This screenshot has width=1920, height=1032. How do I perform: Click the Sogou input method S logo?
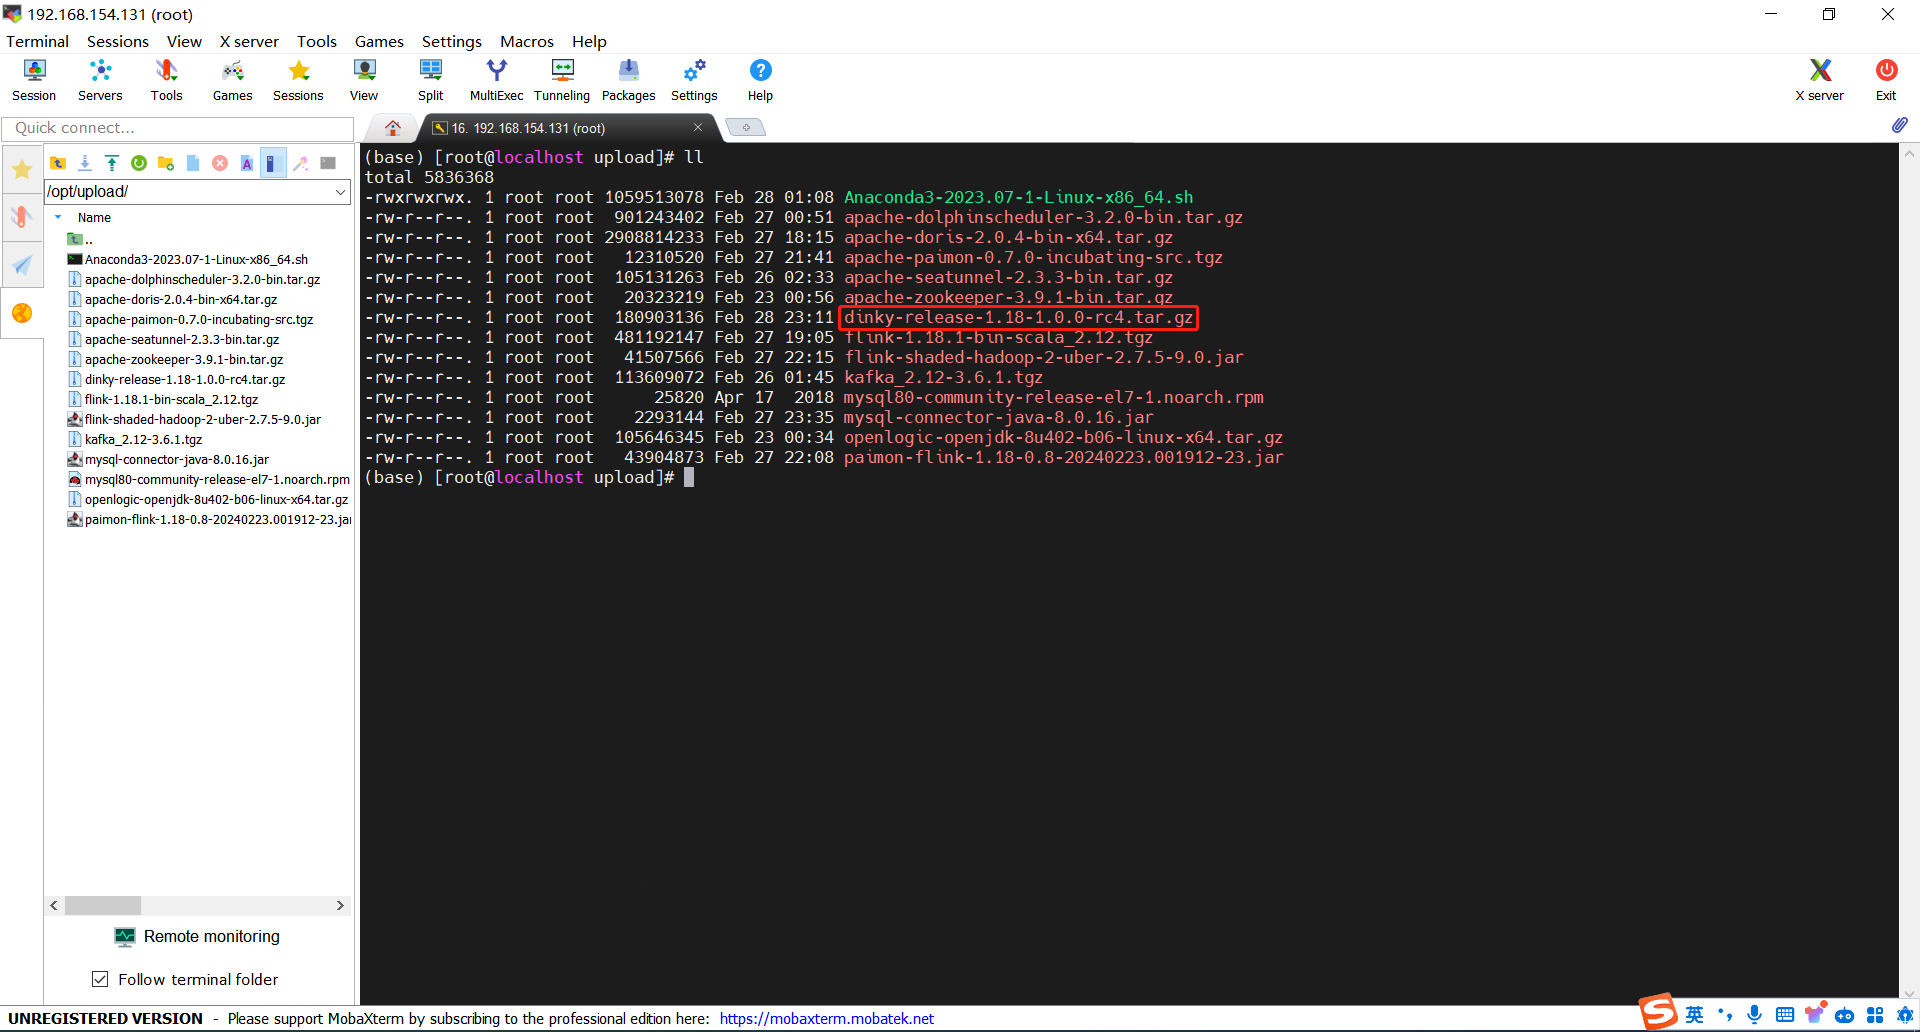1657,1012
